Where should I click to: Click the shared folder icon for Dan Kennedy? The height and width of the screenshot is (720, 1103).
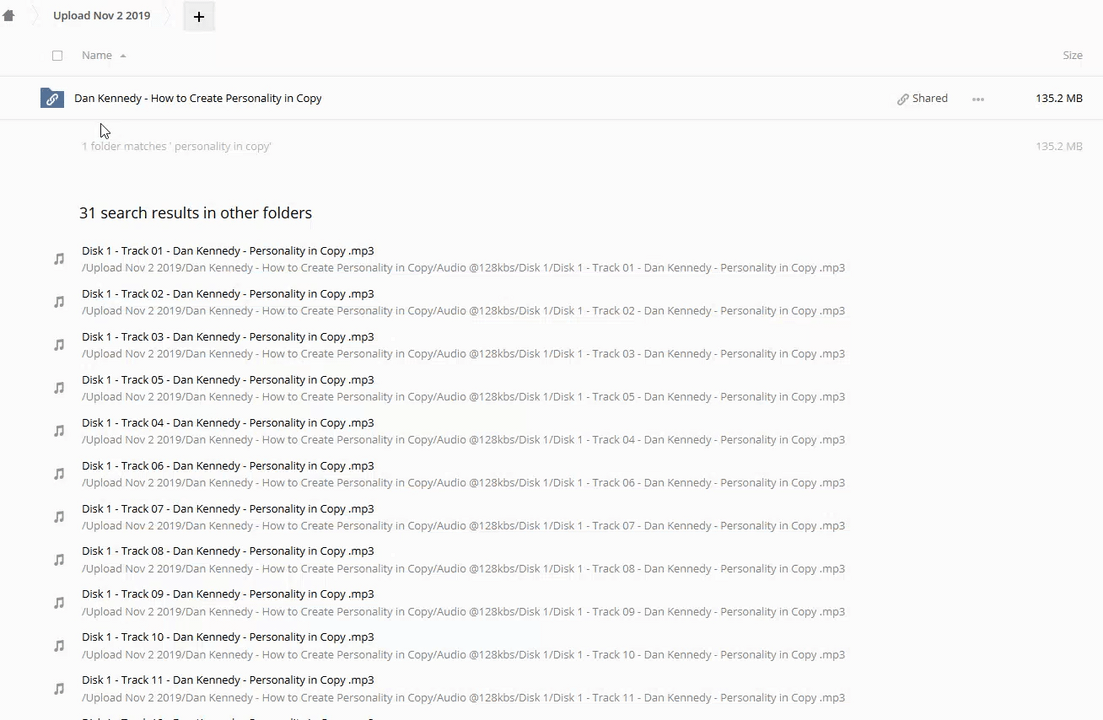pyautogui.click(x=52, y=98)
